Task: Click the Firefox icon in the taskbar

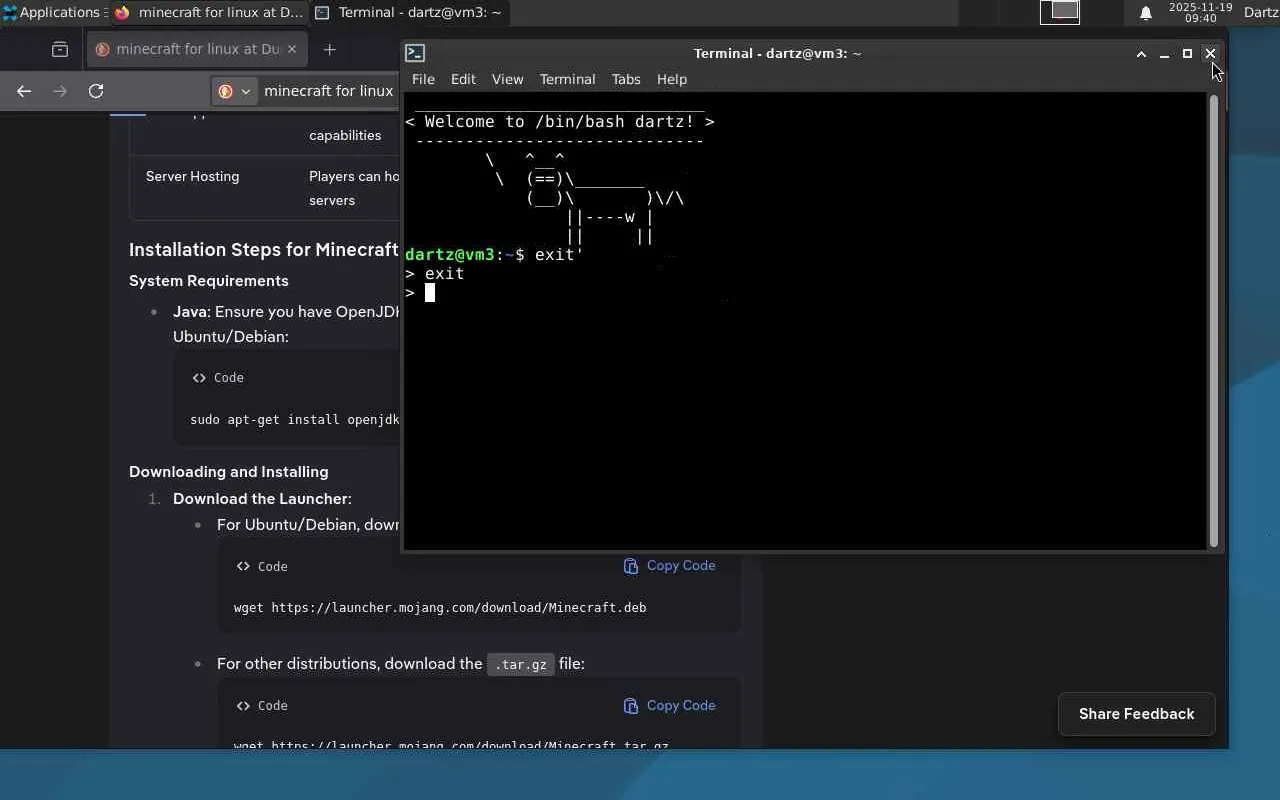Action: point(123,13)
